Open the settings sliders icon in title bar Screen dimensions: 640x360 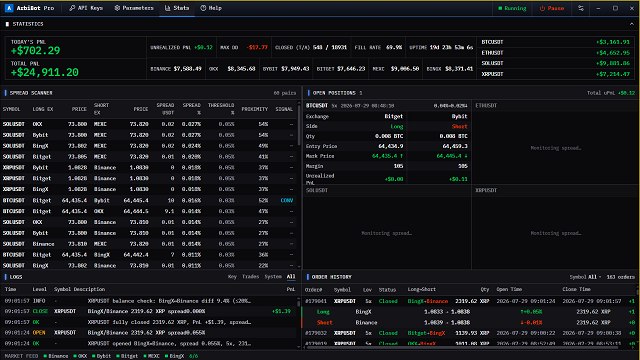pyautogui.click(x=581, y=8)
